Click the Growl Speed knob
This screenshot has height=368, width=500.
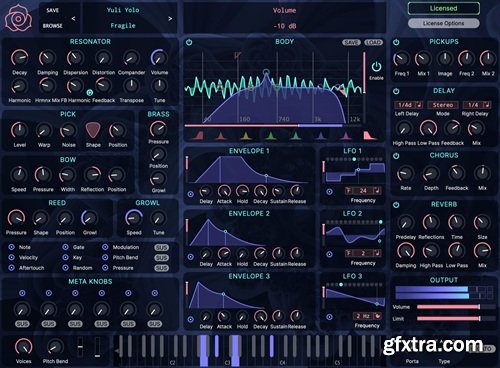click(x=134, y=218)
